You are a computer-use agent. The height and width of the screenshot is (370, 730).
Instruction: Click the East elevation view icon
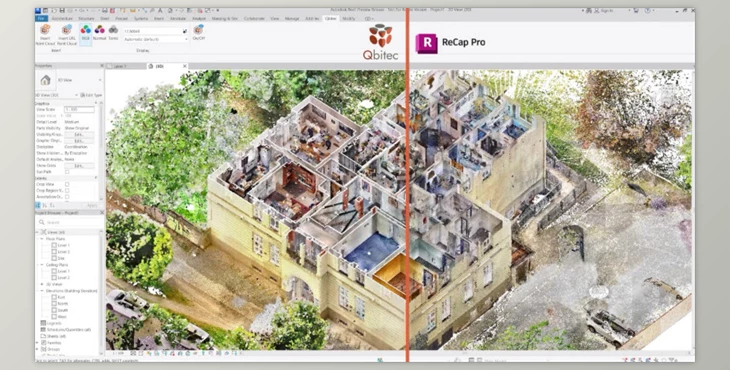click(x=54, y=297)
